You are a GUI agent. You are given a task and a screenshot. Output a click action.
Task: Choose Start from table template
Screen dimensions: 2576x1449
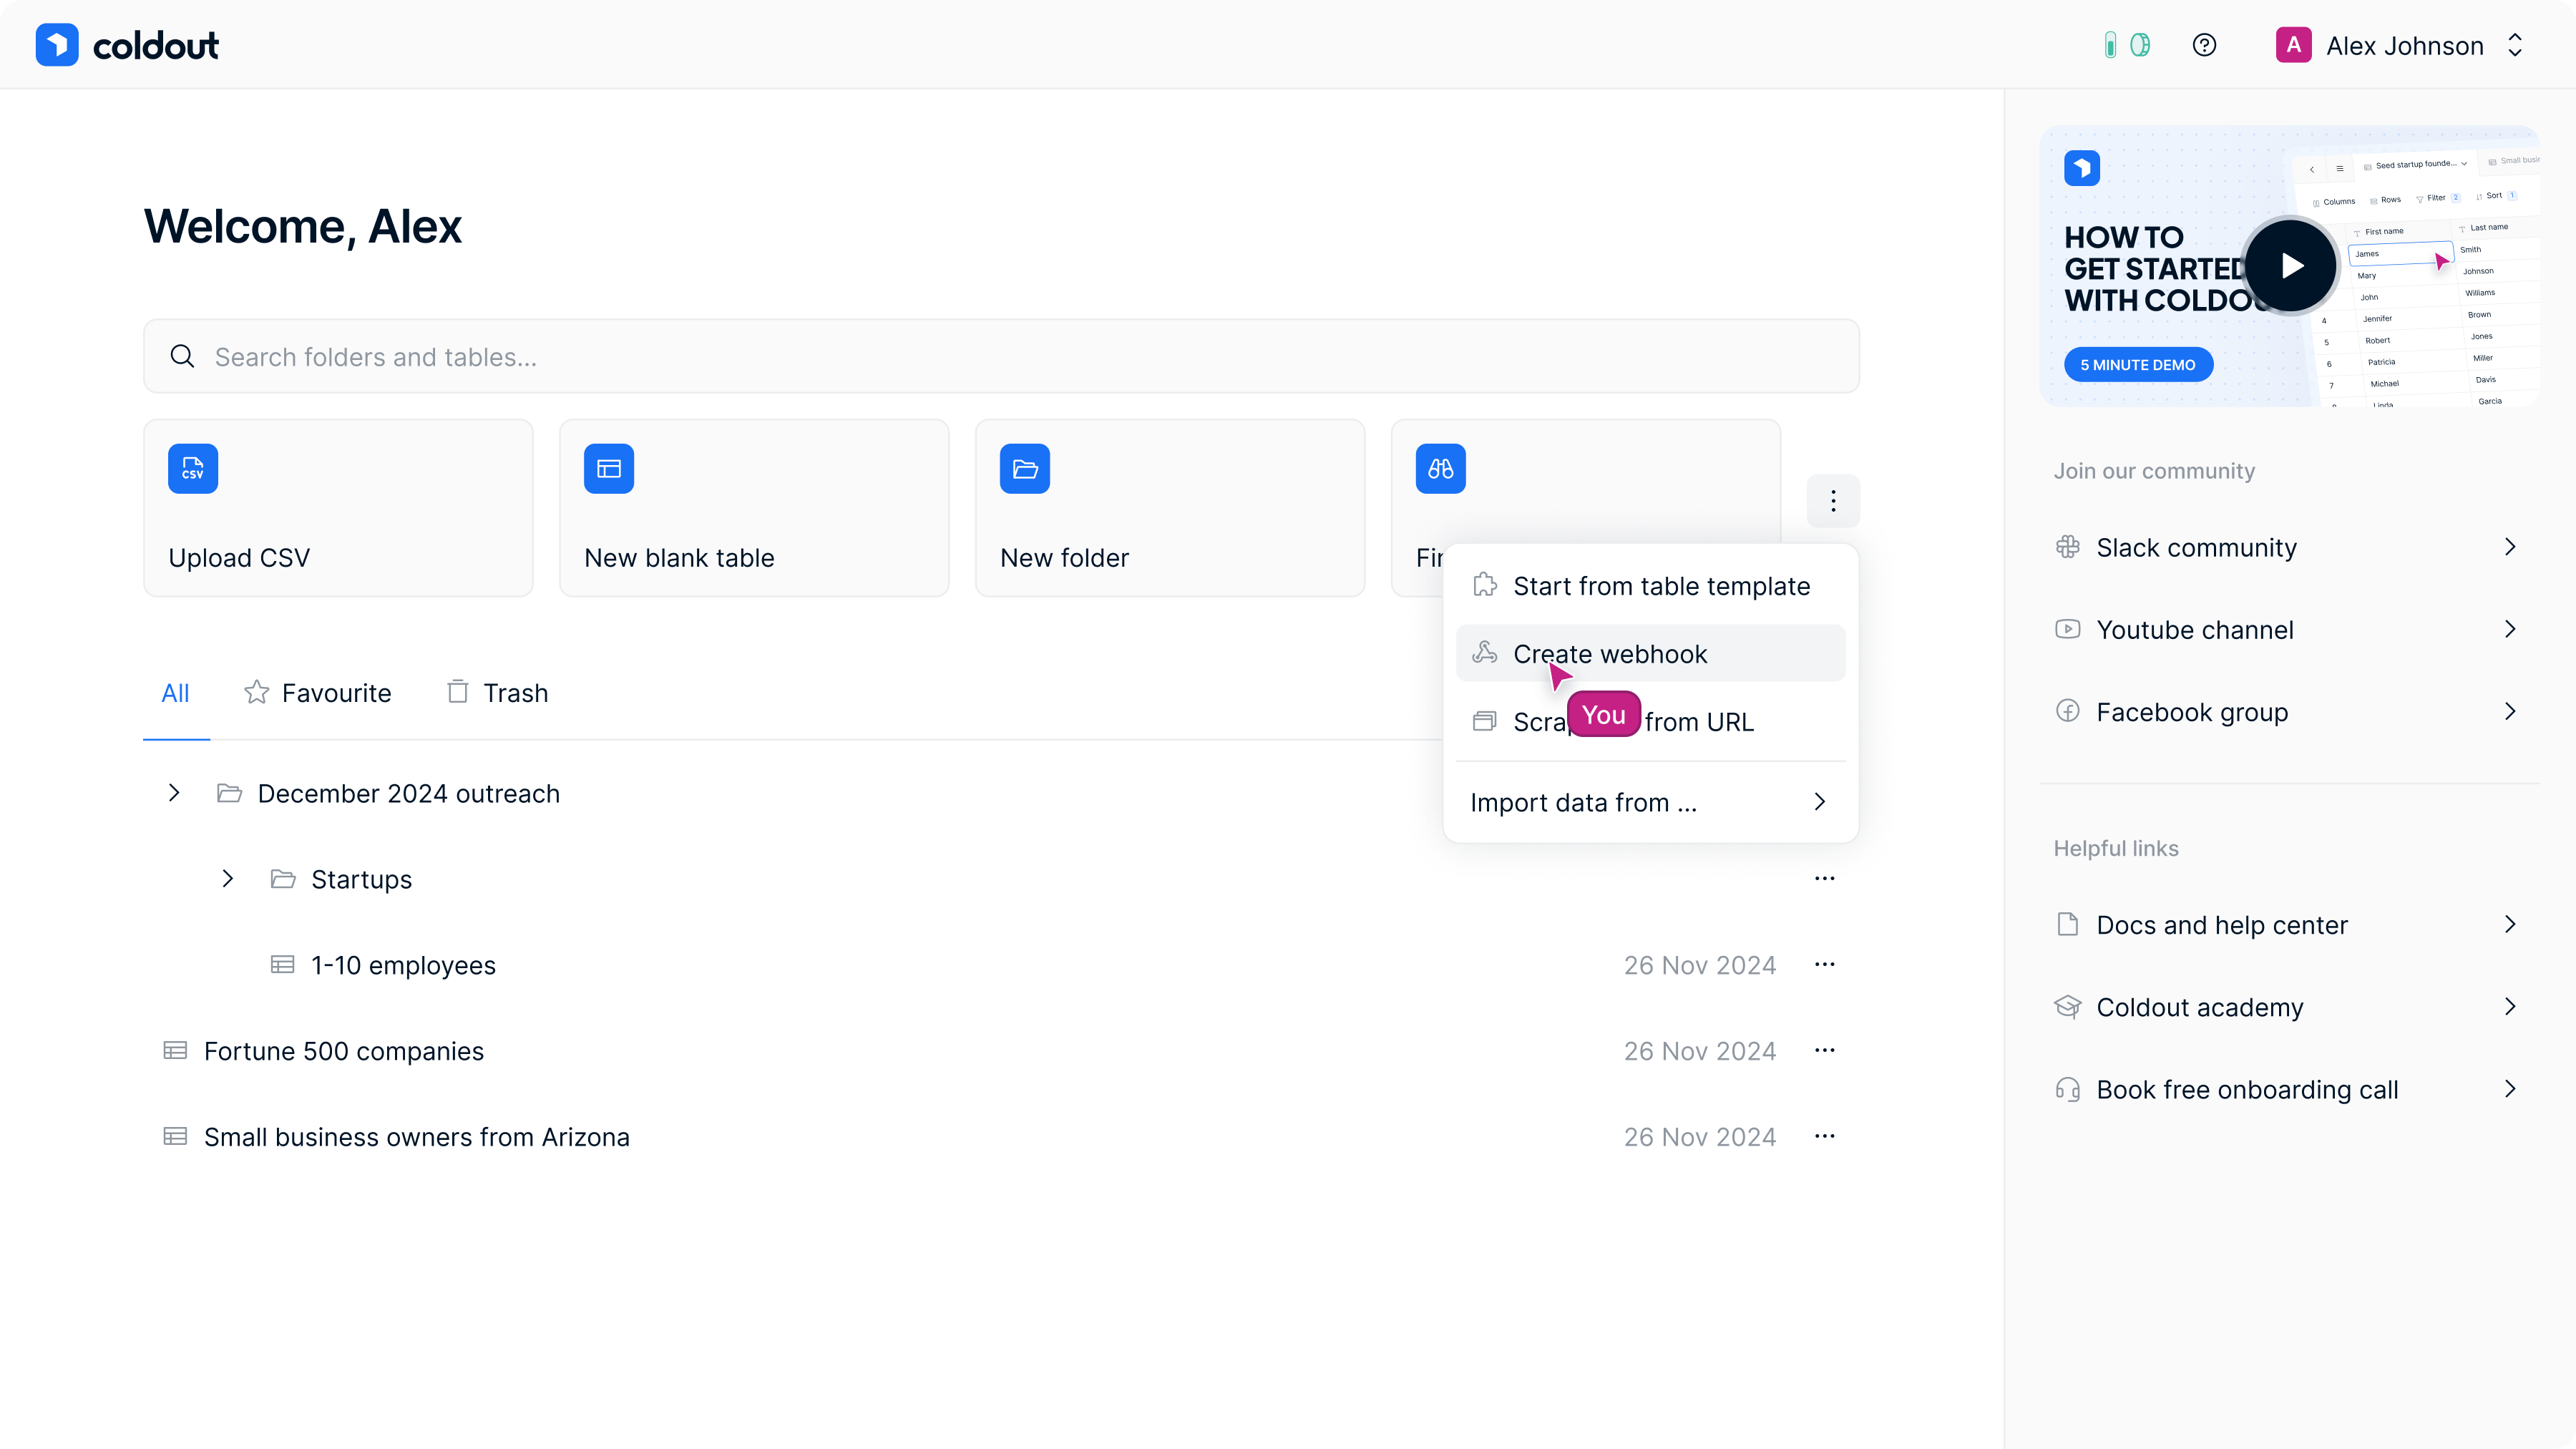click(x=1650, y=586)
